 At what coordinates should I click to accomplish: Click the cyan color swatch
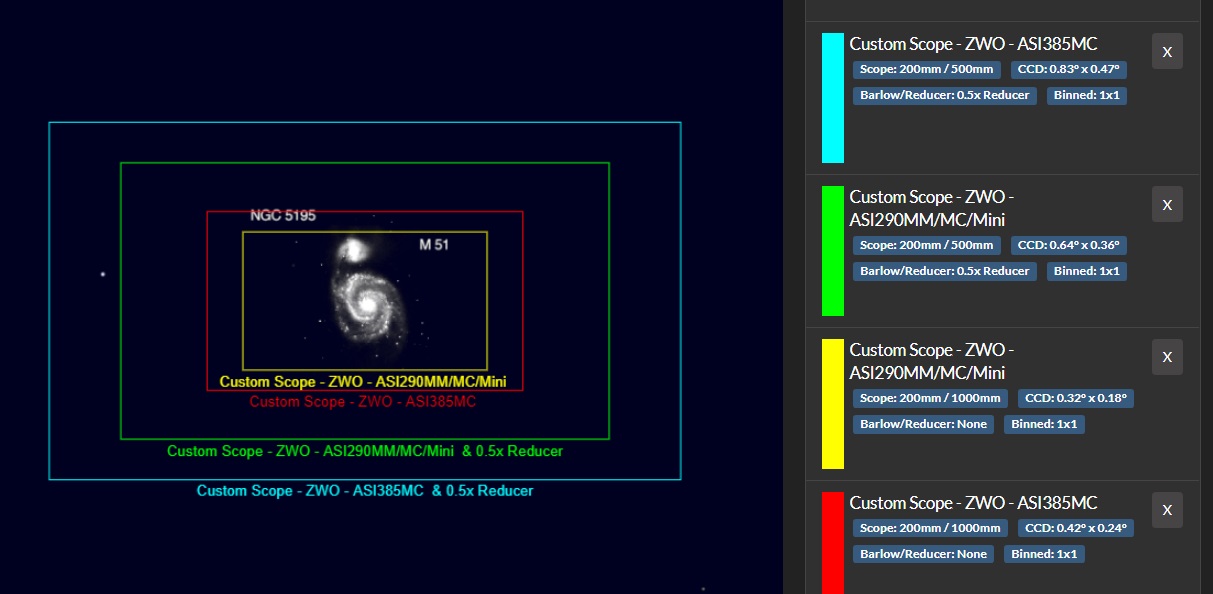(x=833, y=98)
